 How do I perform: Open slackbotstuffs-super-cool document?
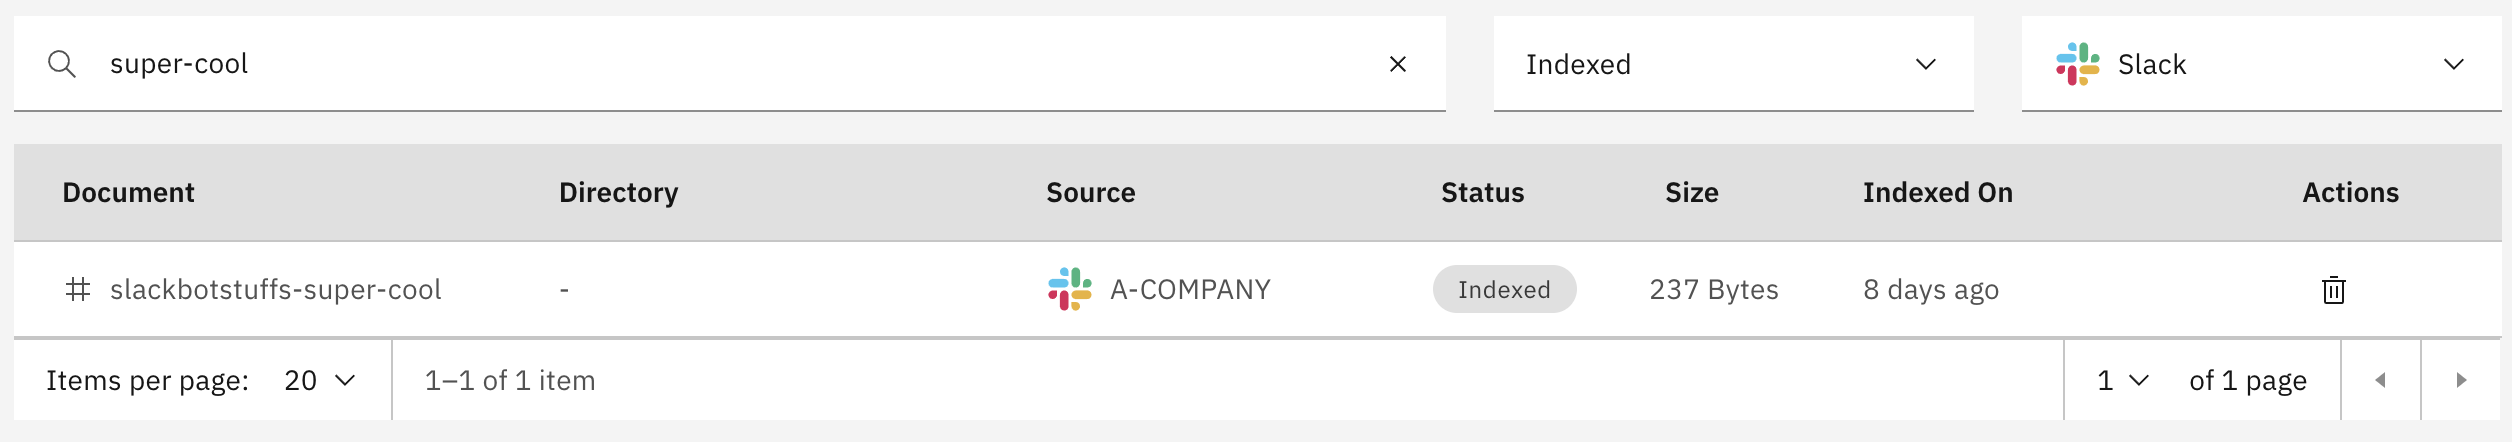click(275, 290)
